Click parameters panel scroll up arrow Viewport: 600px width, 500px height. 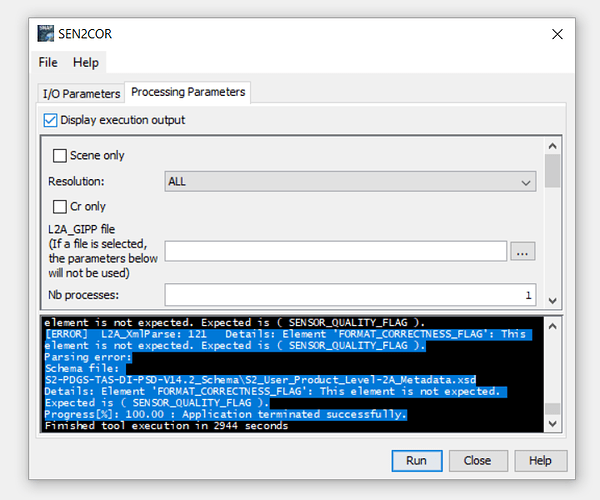coord(552,146)
